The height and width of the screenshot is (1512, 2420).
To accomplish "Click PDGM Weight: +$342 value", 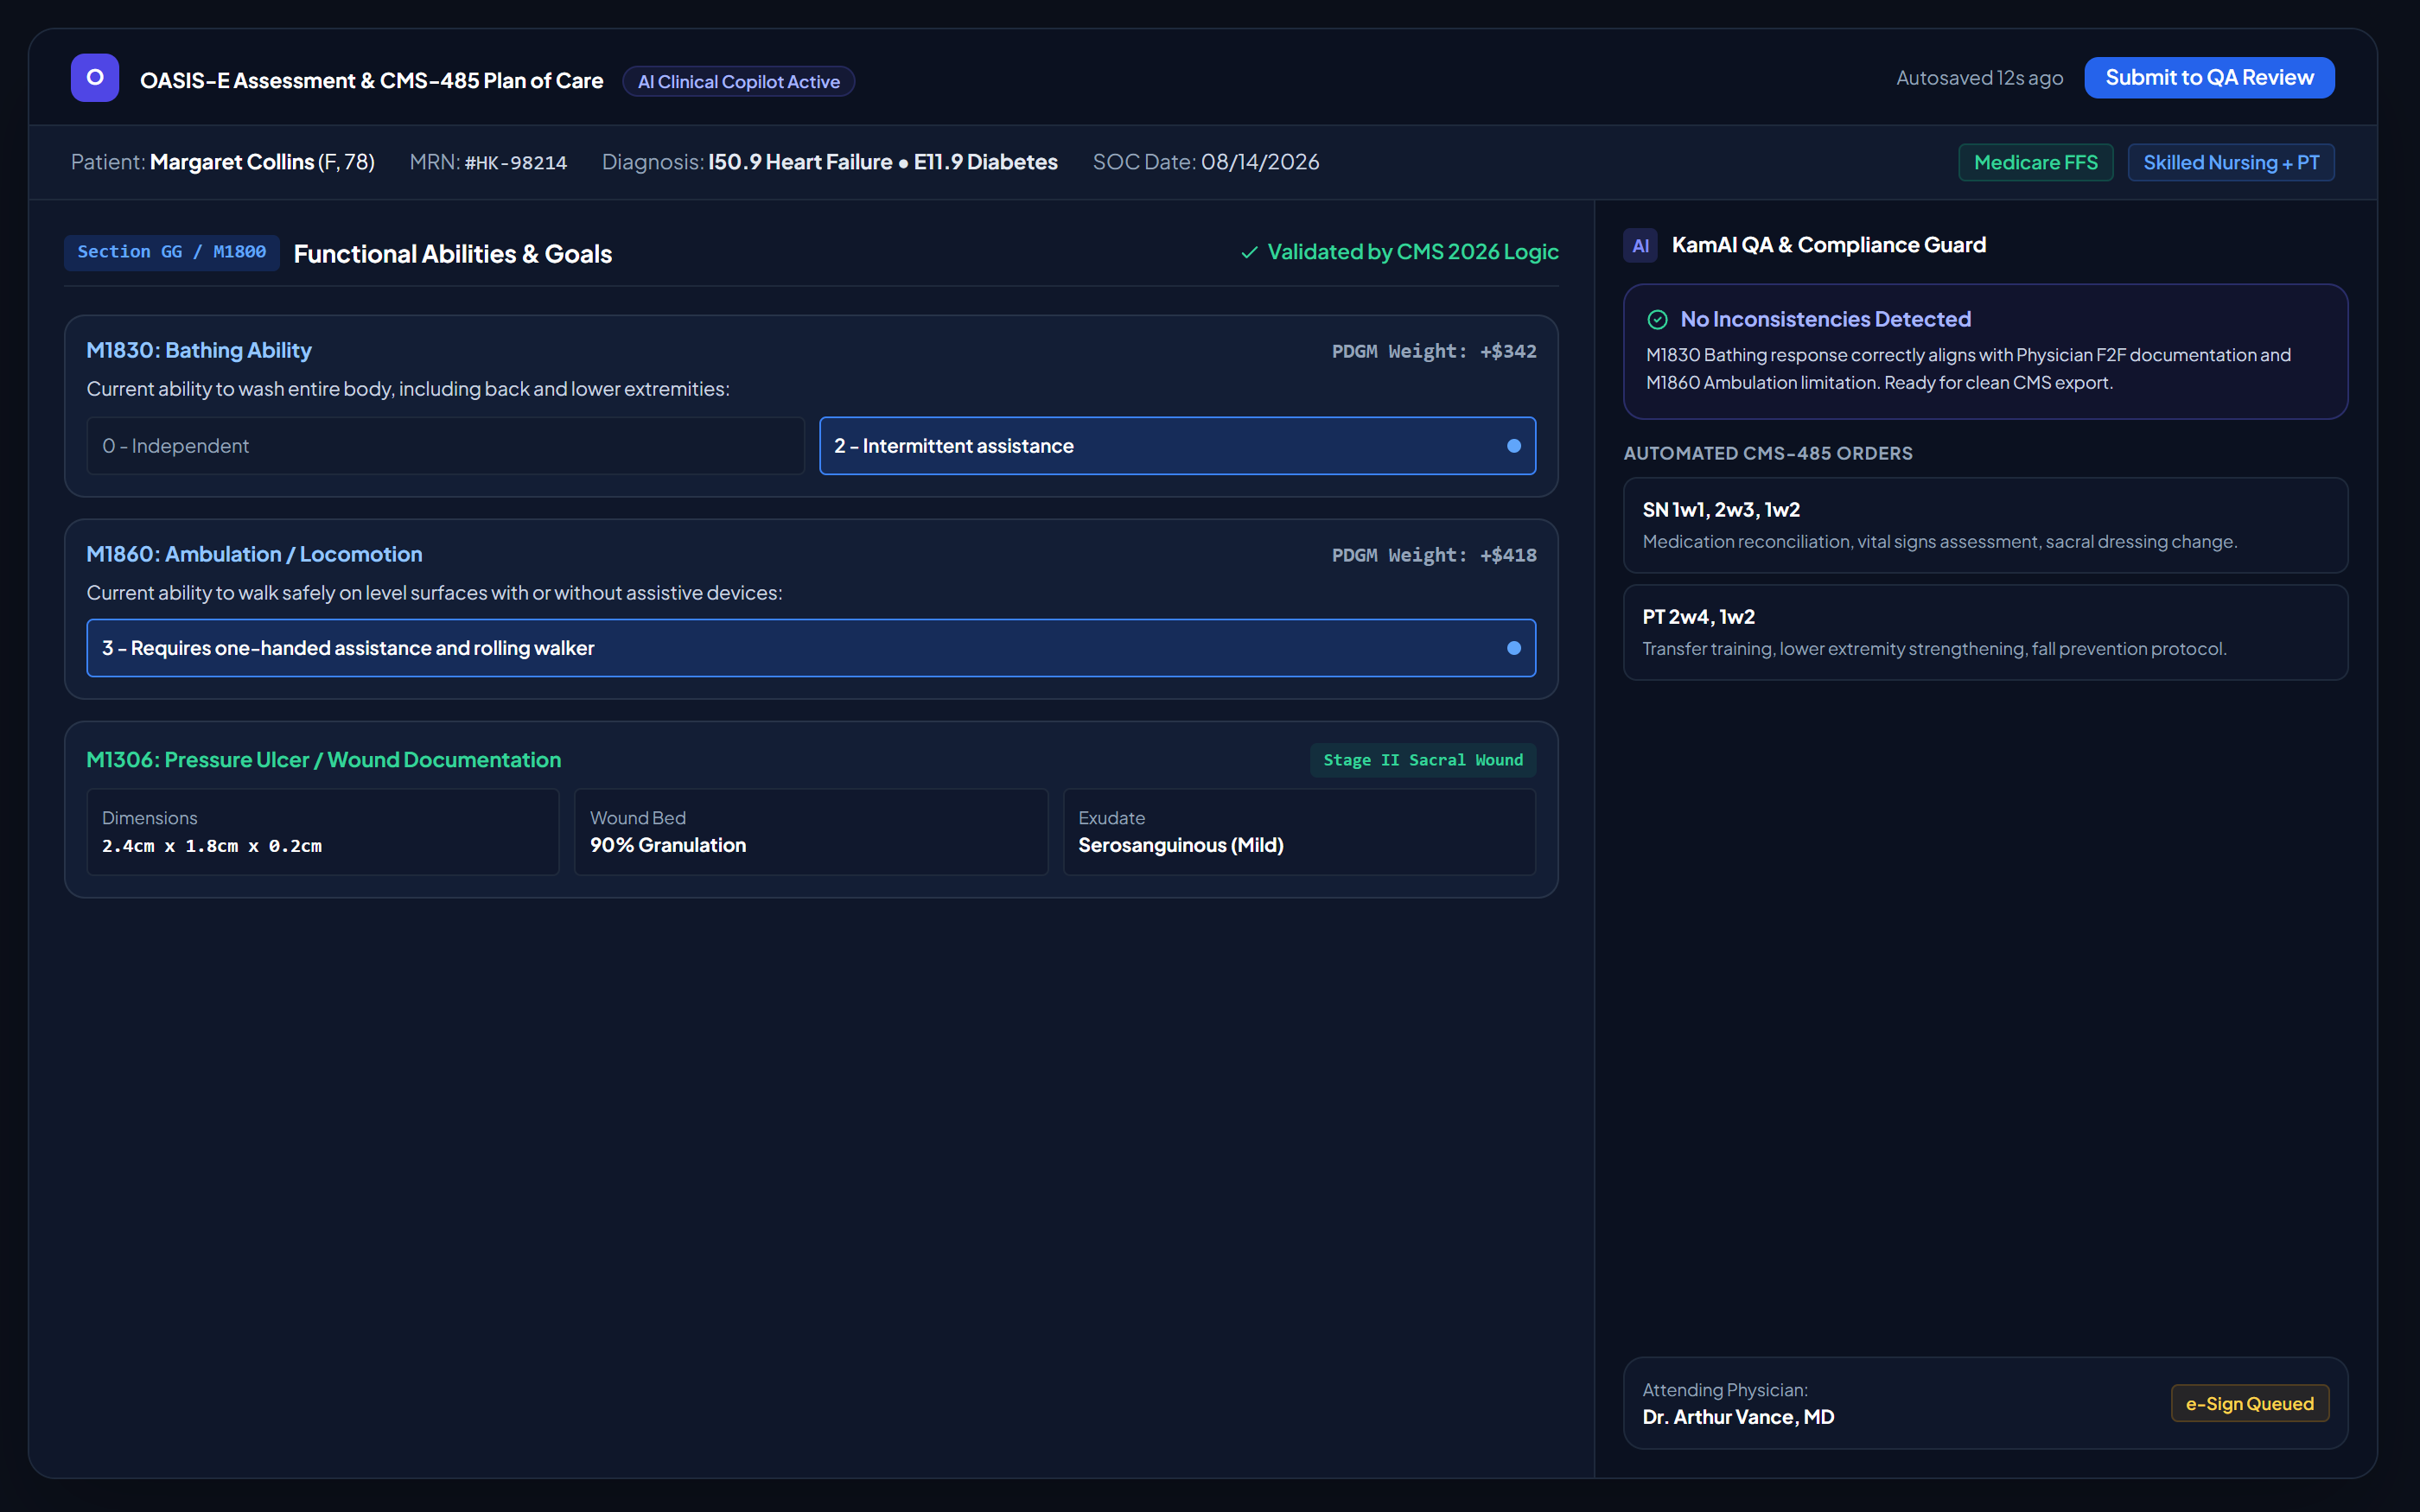I will point(1434,351).
